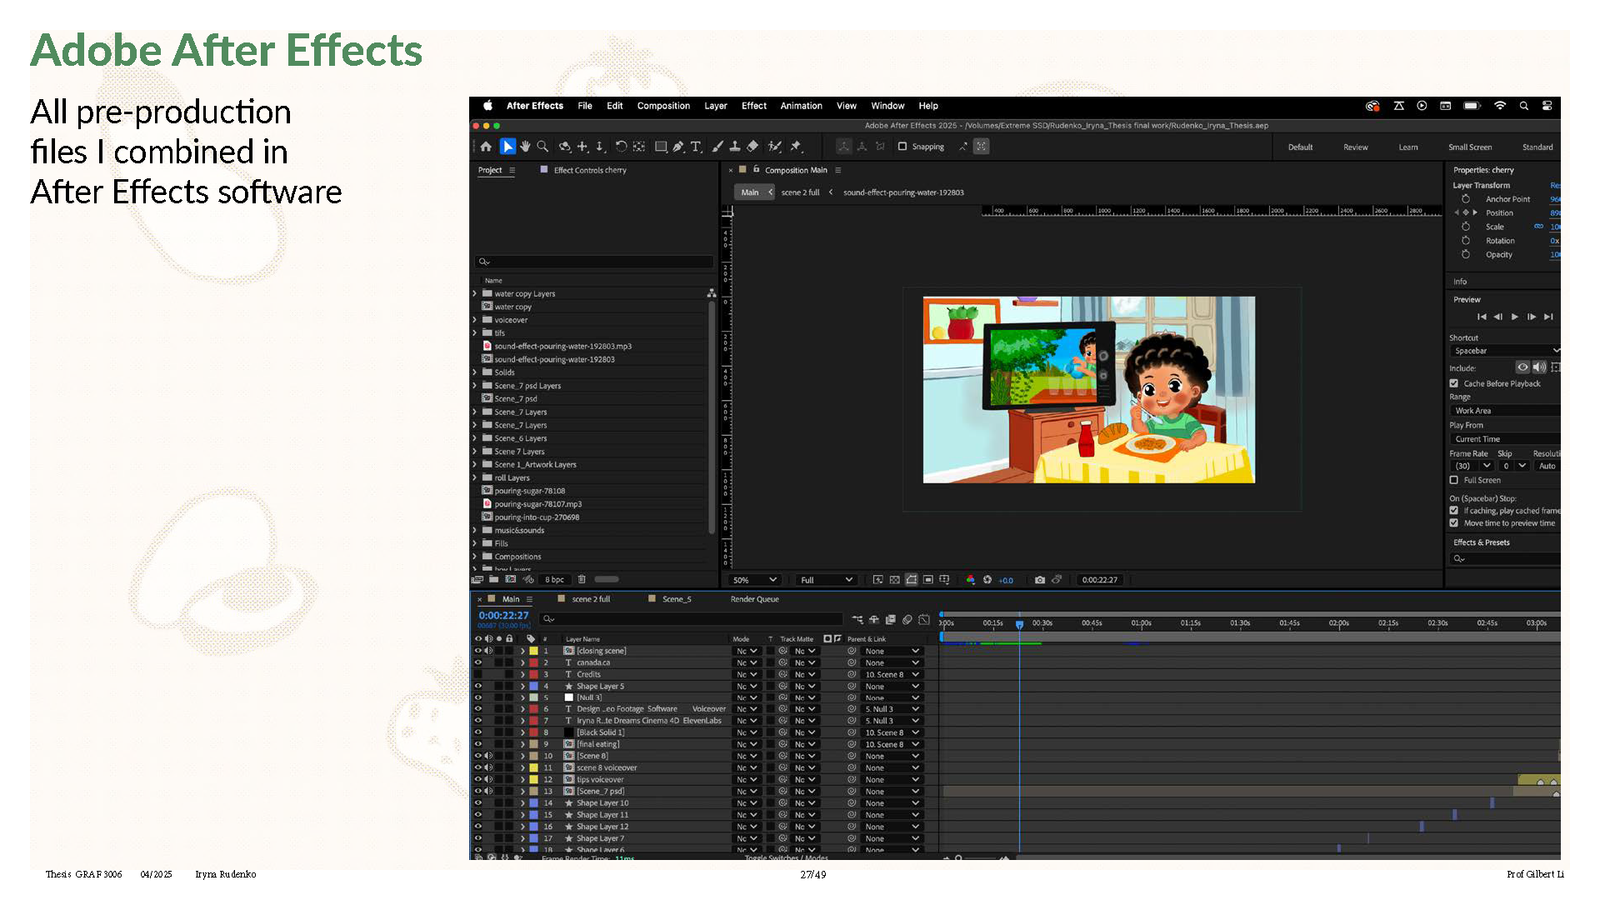The width and height of the screenshot is (1600, 900).
Task: Open the Composition menu
Action: (x=663, y=106)
